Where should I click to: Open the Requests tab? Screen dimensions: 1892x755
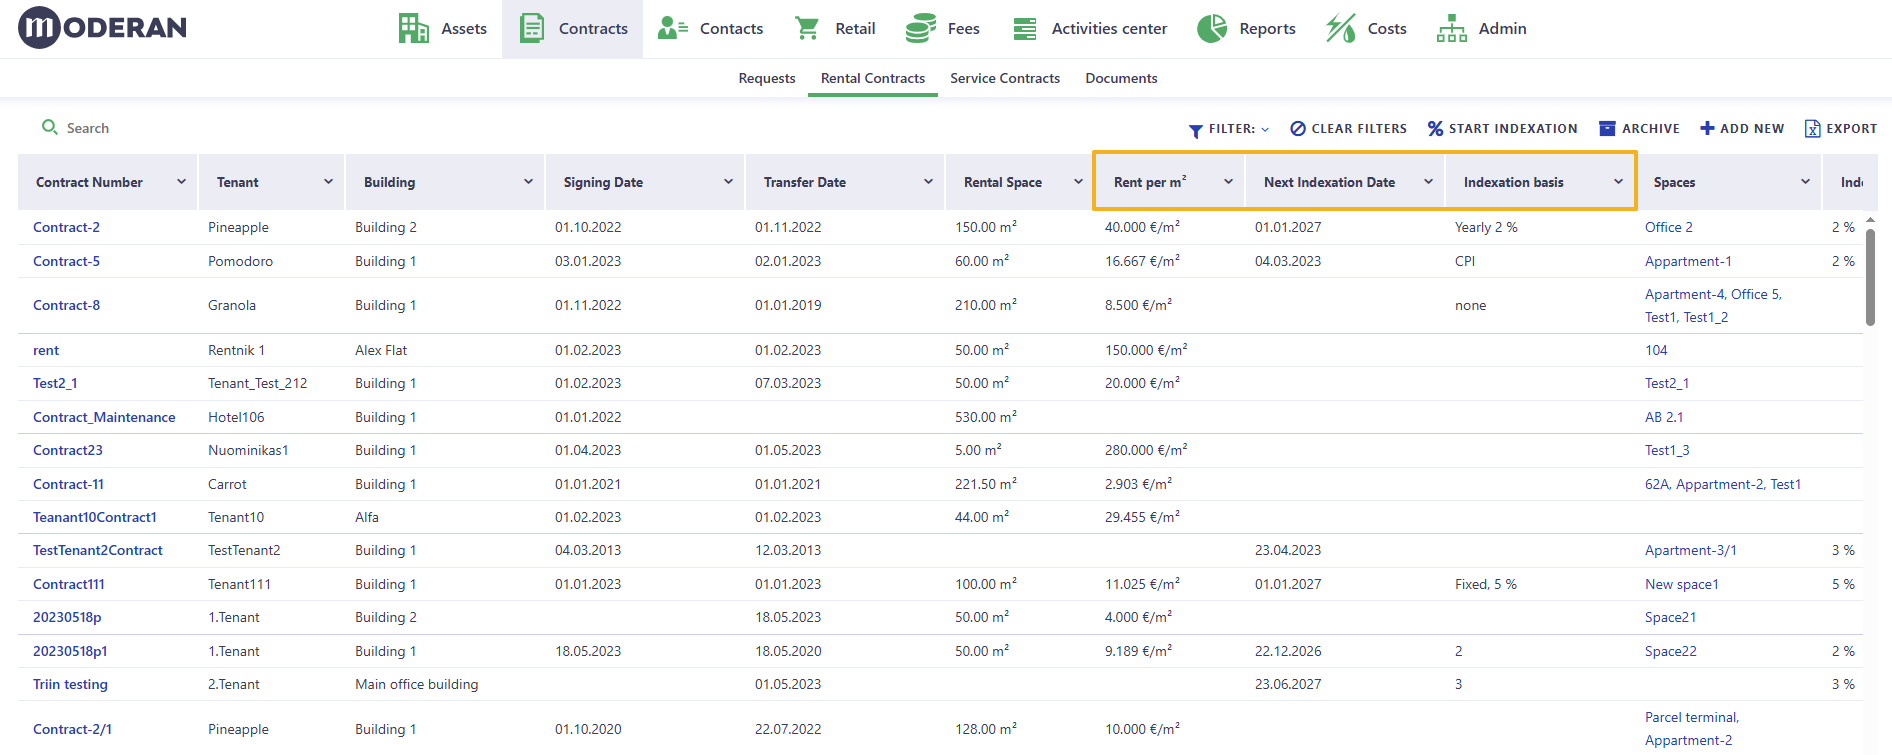(x=767, y=78)
